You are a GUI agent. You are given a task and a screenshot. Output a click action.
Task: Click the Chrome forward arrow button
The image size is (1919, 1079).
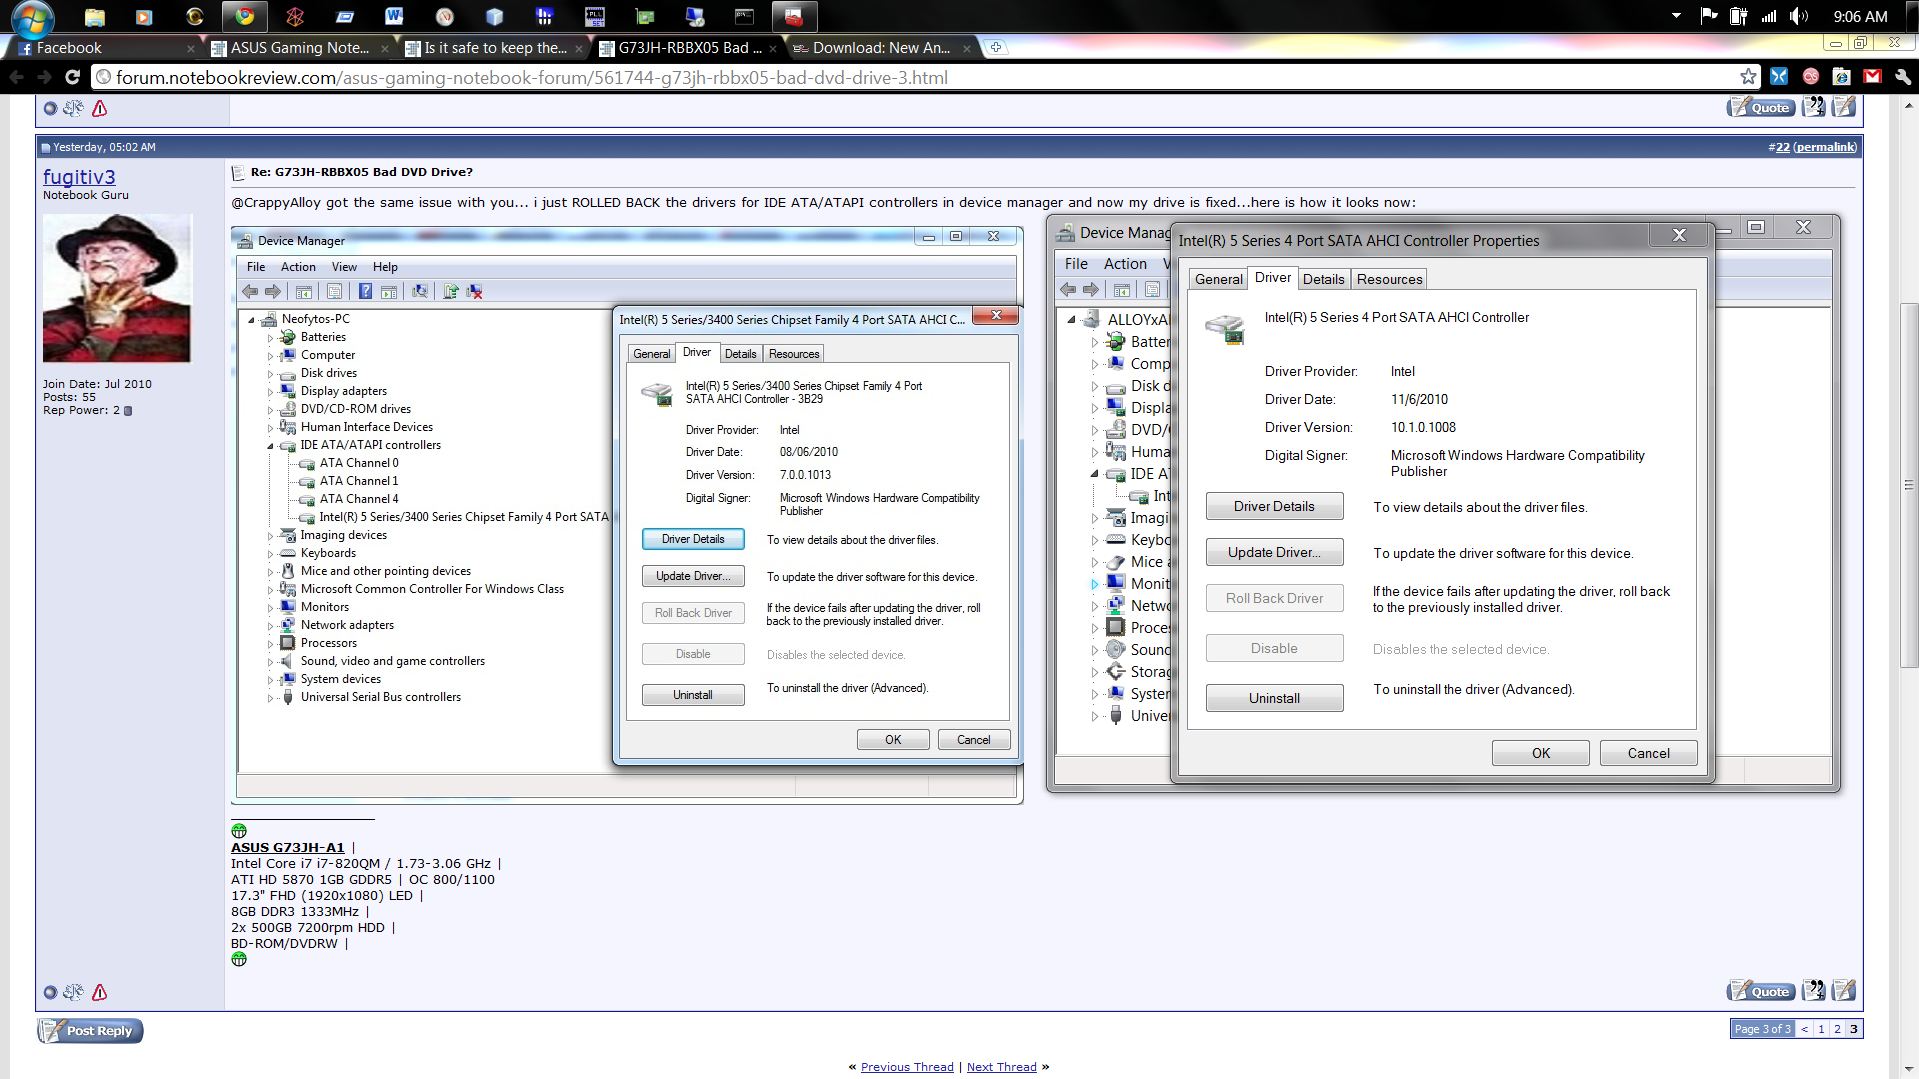[x=44, y=77]
